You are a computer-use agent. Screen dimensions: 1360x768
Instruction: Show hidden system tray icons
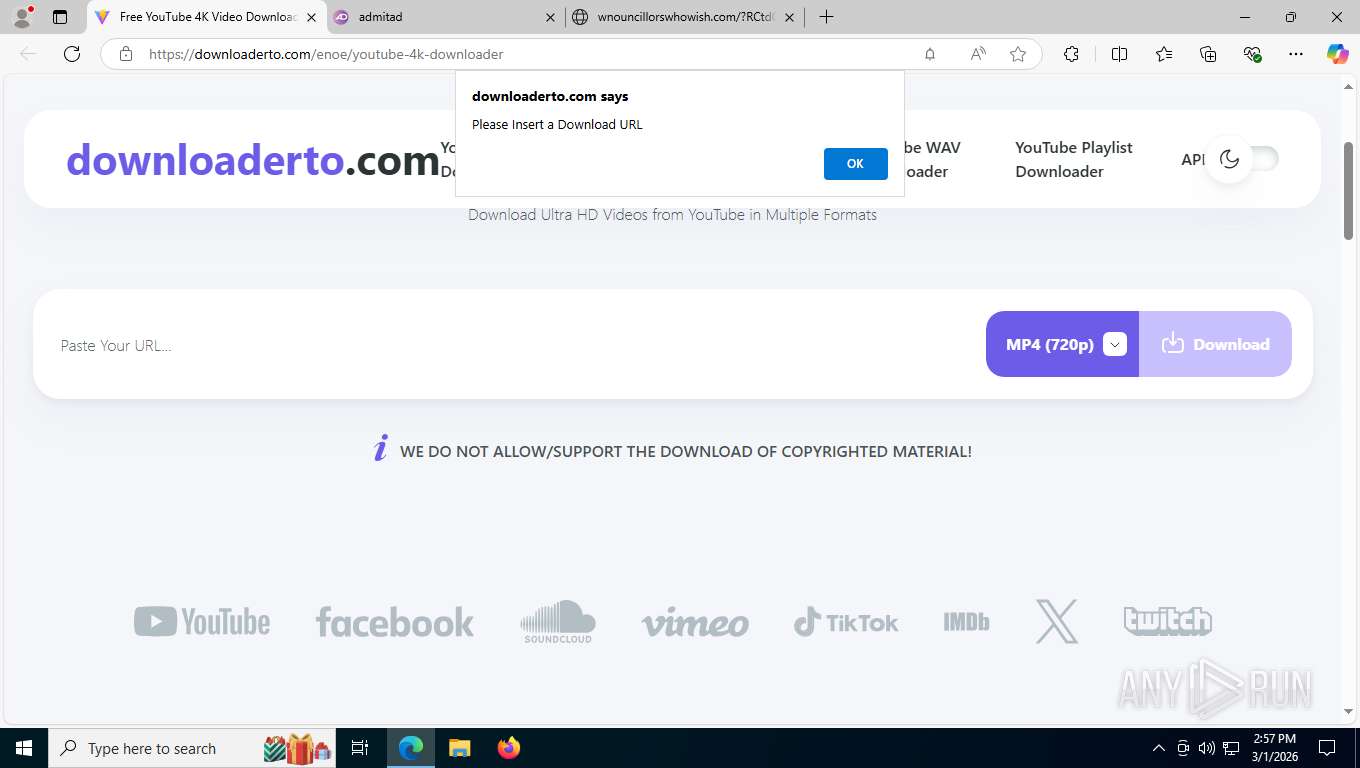point(1159,748)
